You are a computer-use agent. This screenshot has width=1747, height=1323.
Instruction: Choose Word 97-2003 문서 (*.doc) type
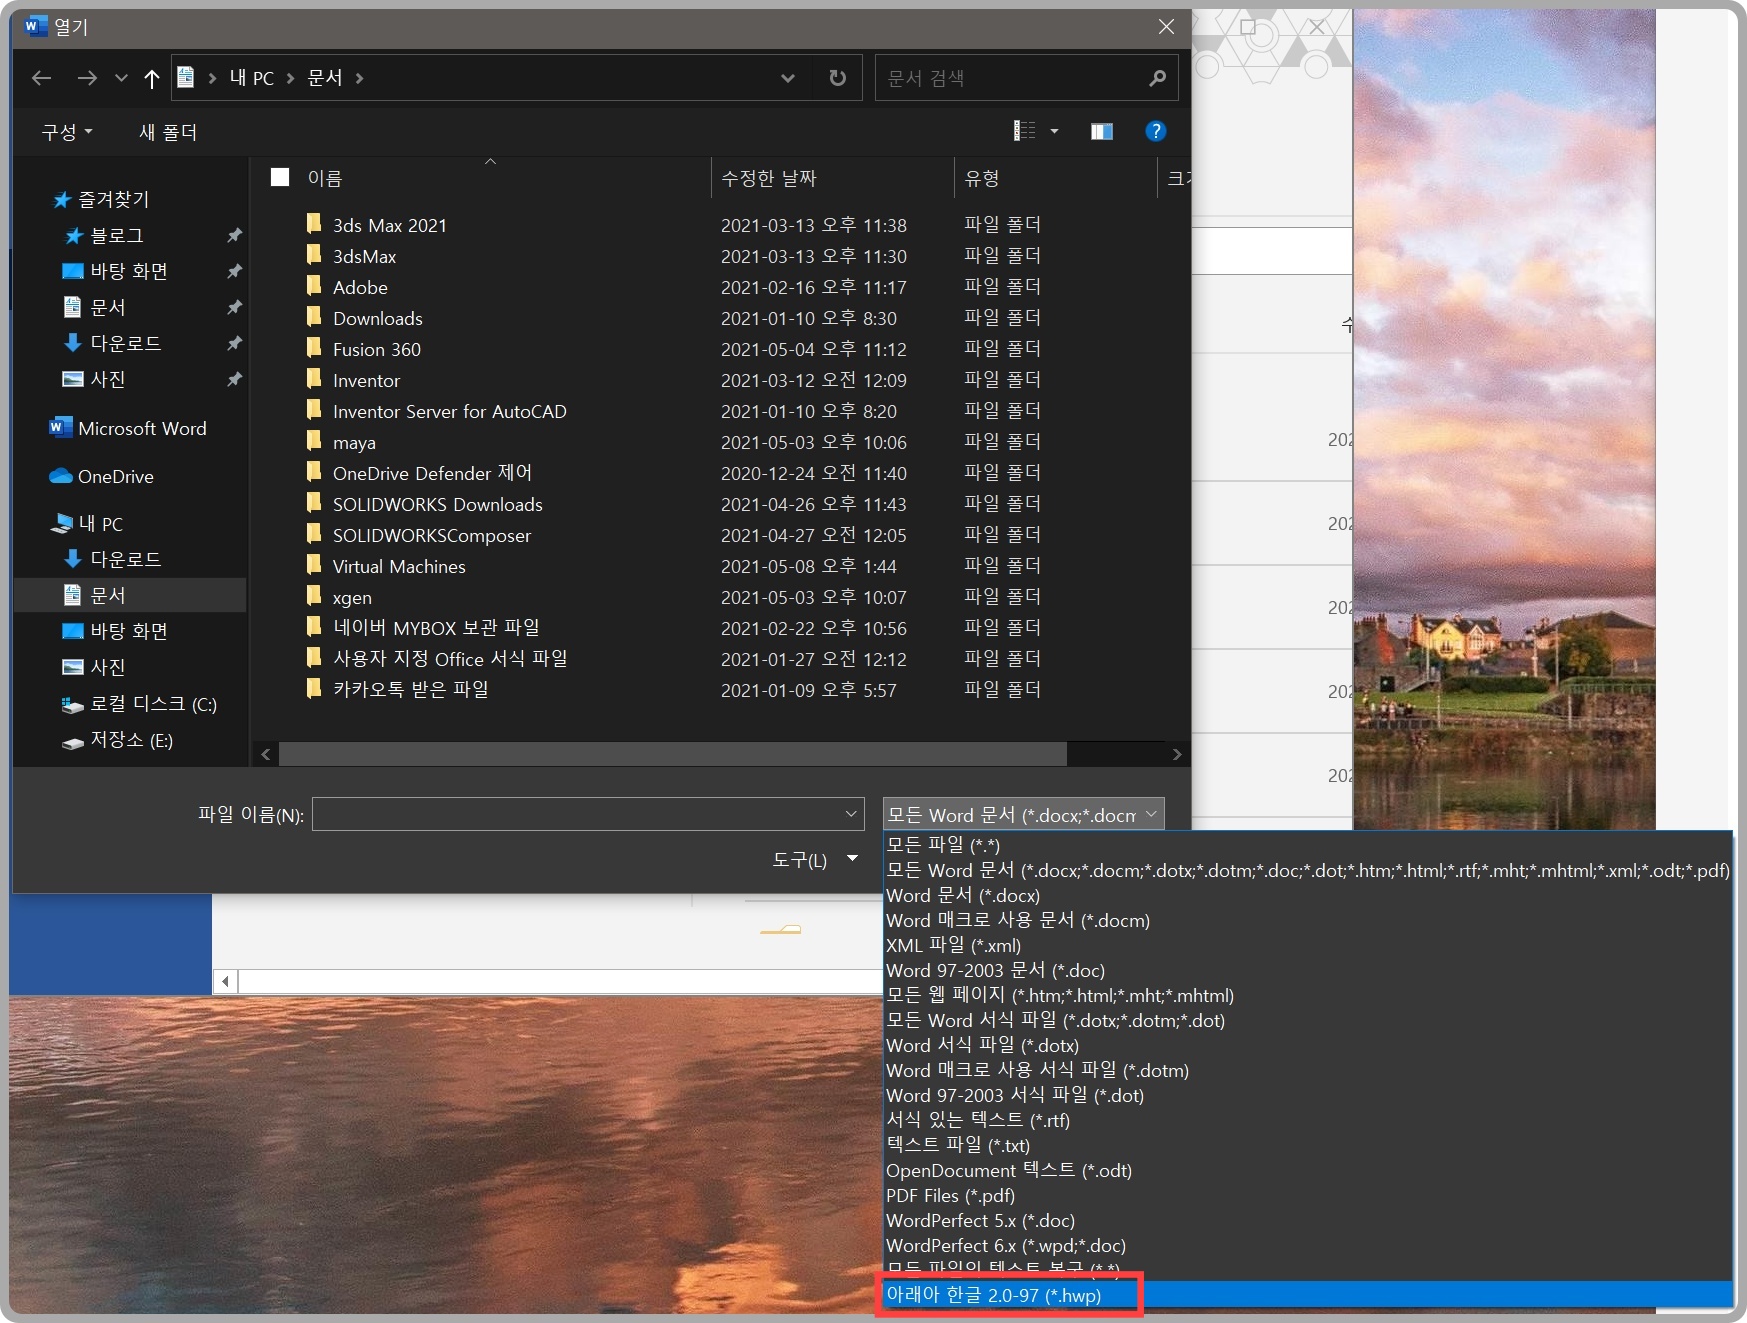click(x=995, y=970)
